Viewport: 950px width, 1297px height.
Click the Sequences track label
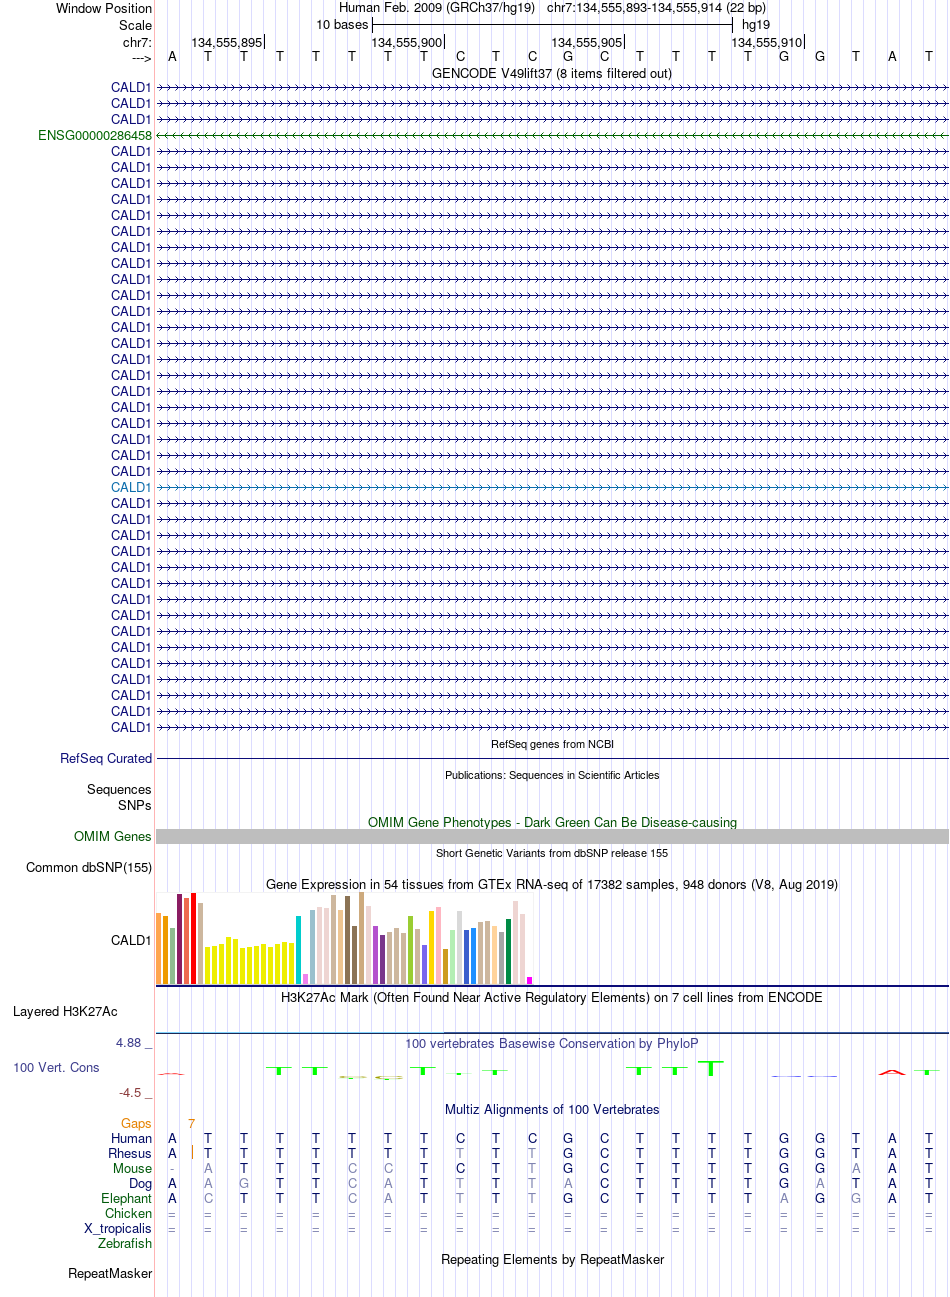pyautogui.click(x=119, y=789)
